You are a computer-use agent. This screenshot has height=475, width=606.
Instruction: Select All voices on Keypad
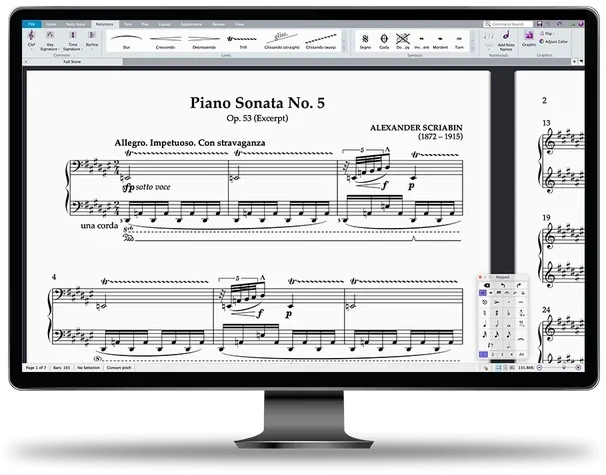pos(521,354)
